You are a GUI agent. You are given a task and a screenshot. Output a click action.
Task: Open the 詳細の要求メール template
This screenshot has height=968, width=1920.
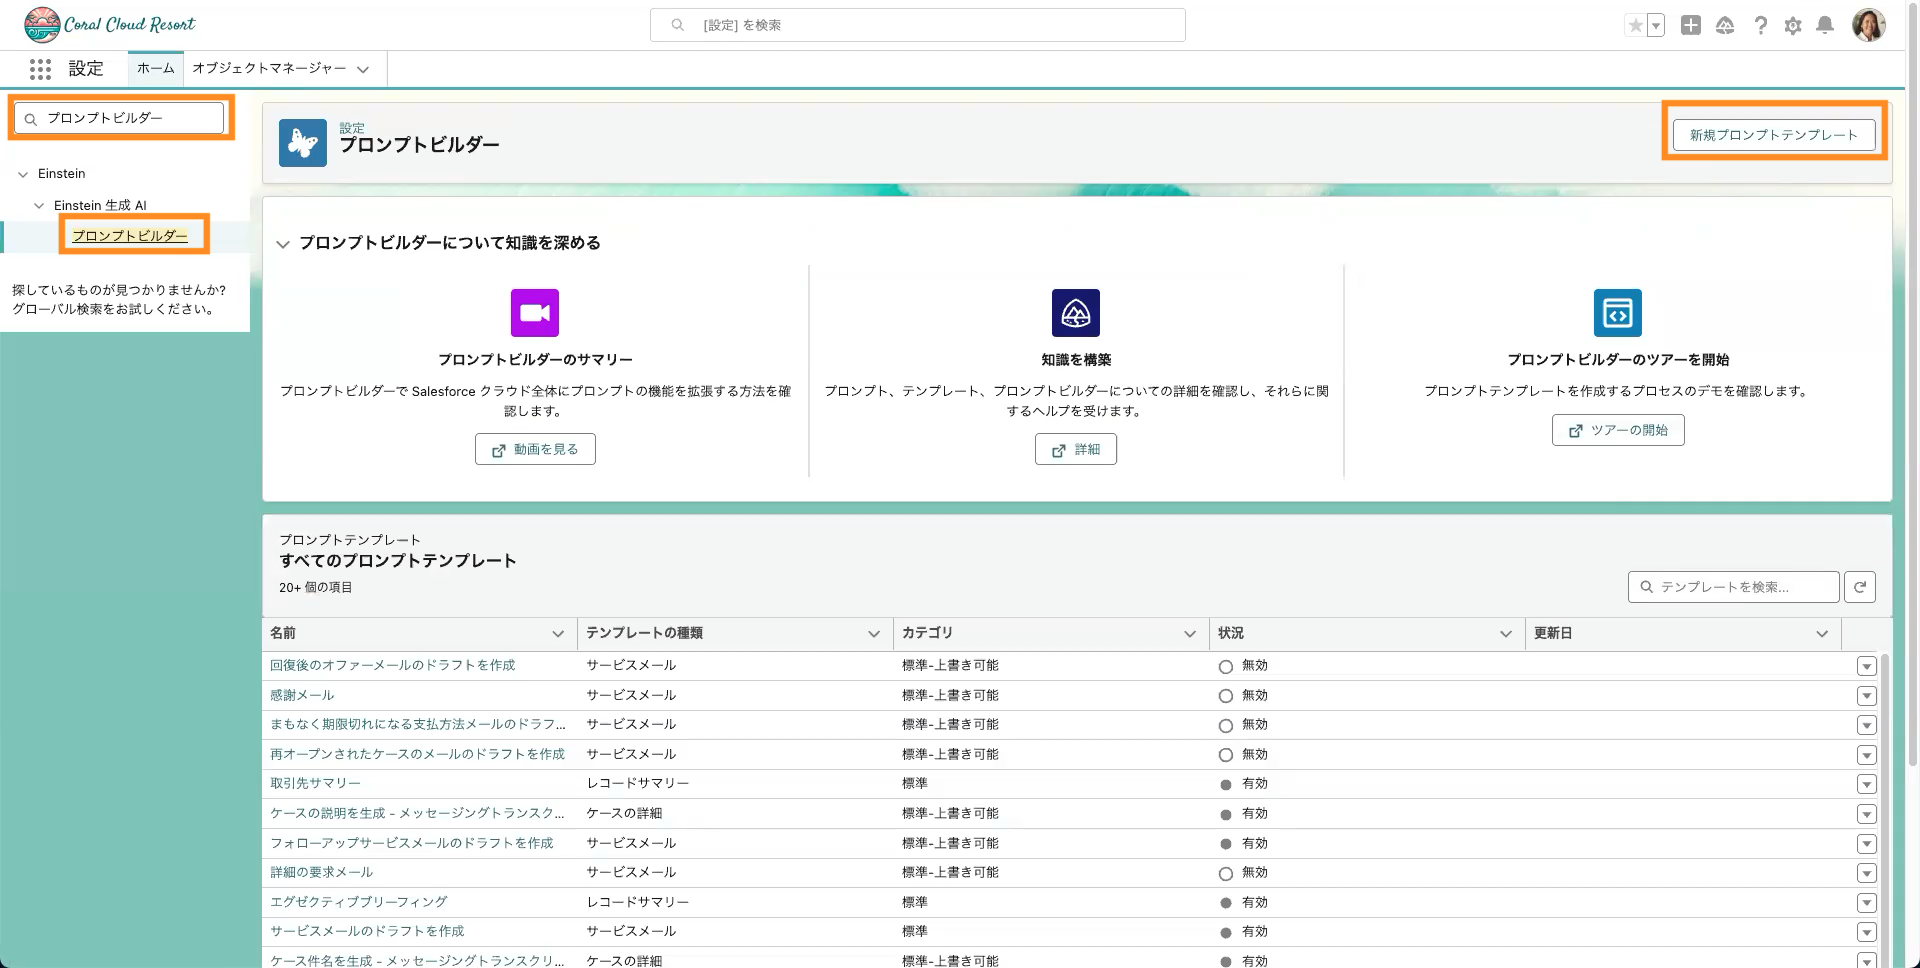pos(321,872)
